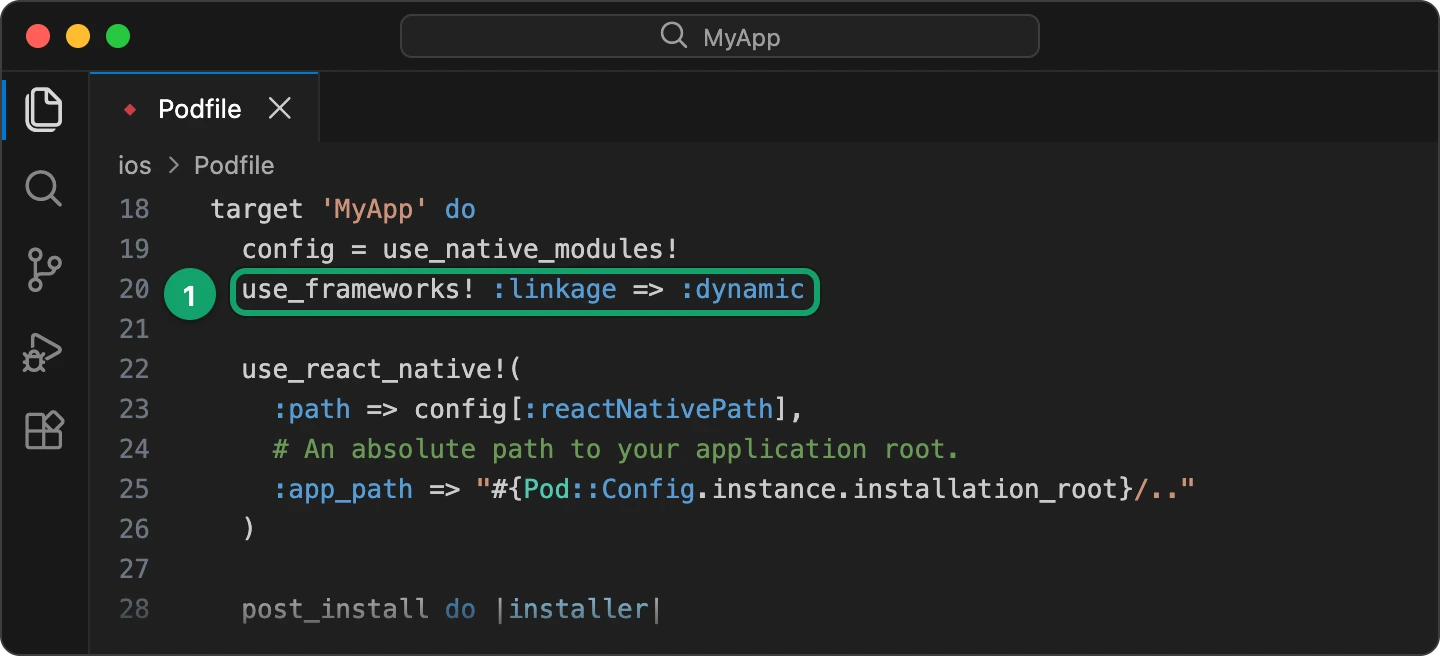This screenshot has width=1440, height=656.
Task: Click 'use_react_native!(' on line 22
Action: (382, 369)
